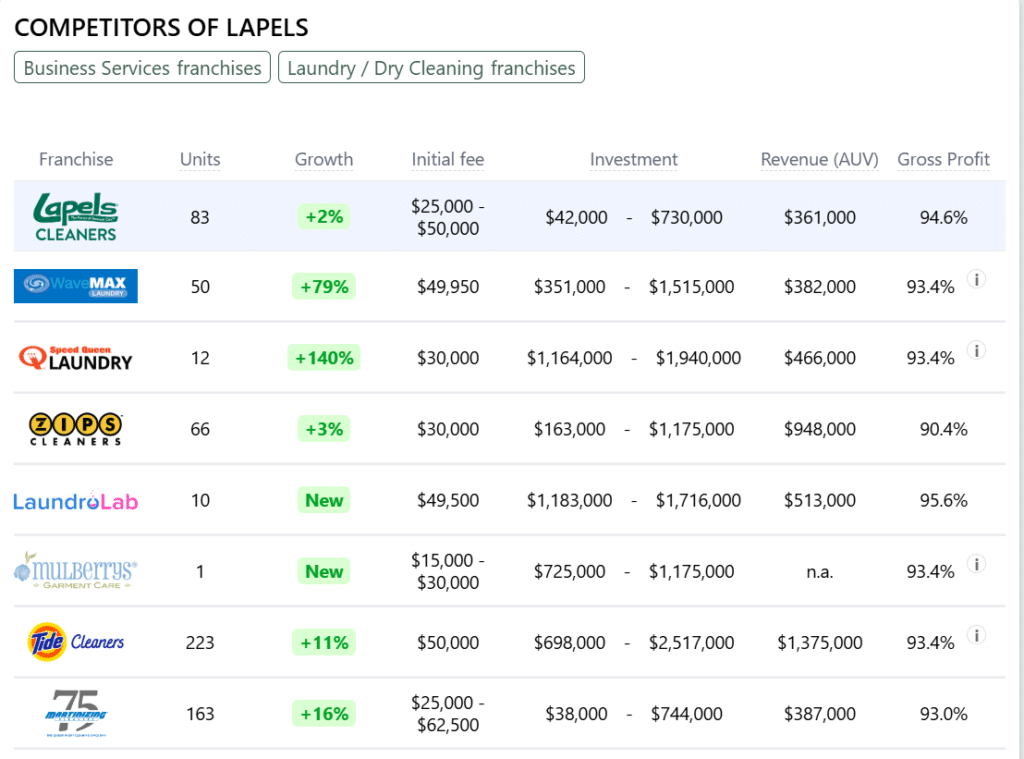
Task: Click the Growth column header
Action: pos(324,159)
